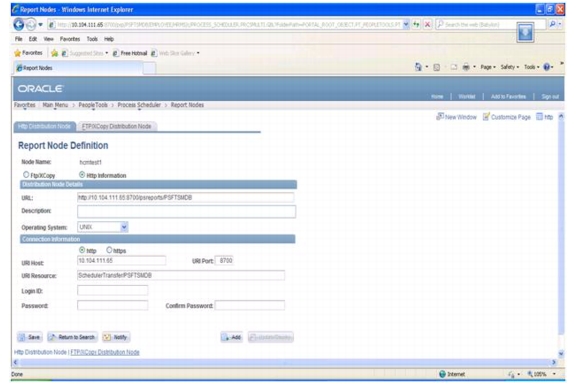Click the search magnifier icon
The width and height of the screenshot is (576, 384).
pos(552,24)
